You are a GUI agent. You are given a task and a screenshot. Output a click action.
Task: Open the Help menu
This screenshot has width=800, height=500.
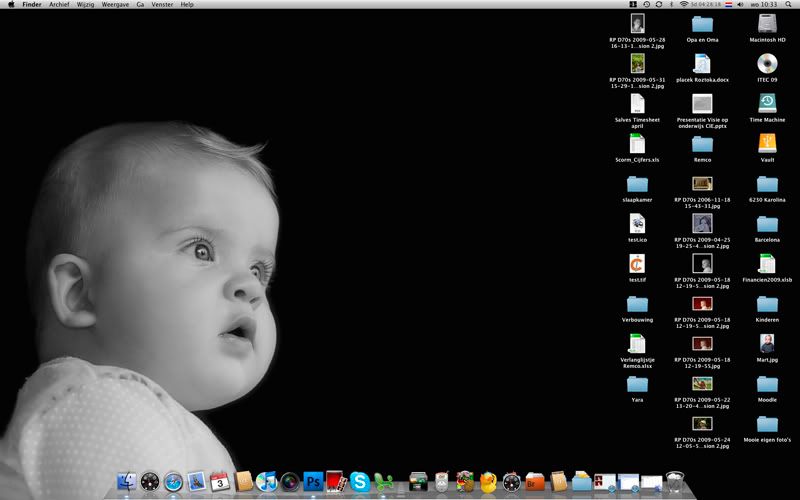pos(187,4)
